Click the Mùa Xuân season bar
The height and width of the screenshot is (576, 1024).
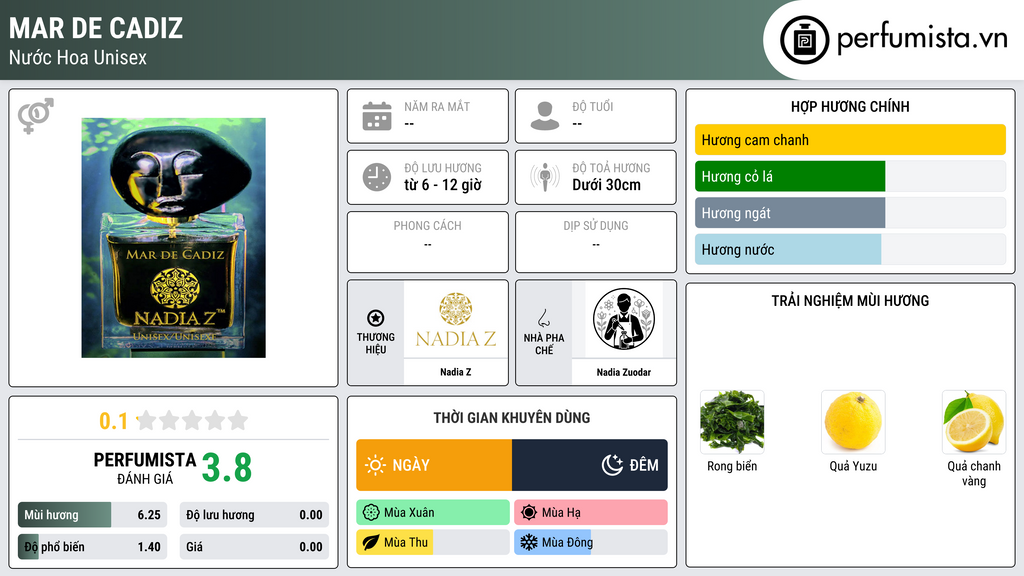click(x=433, y=513)
